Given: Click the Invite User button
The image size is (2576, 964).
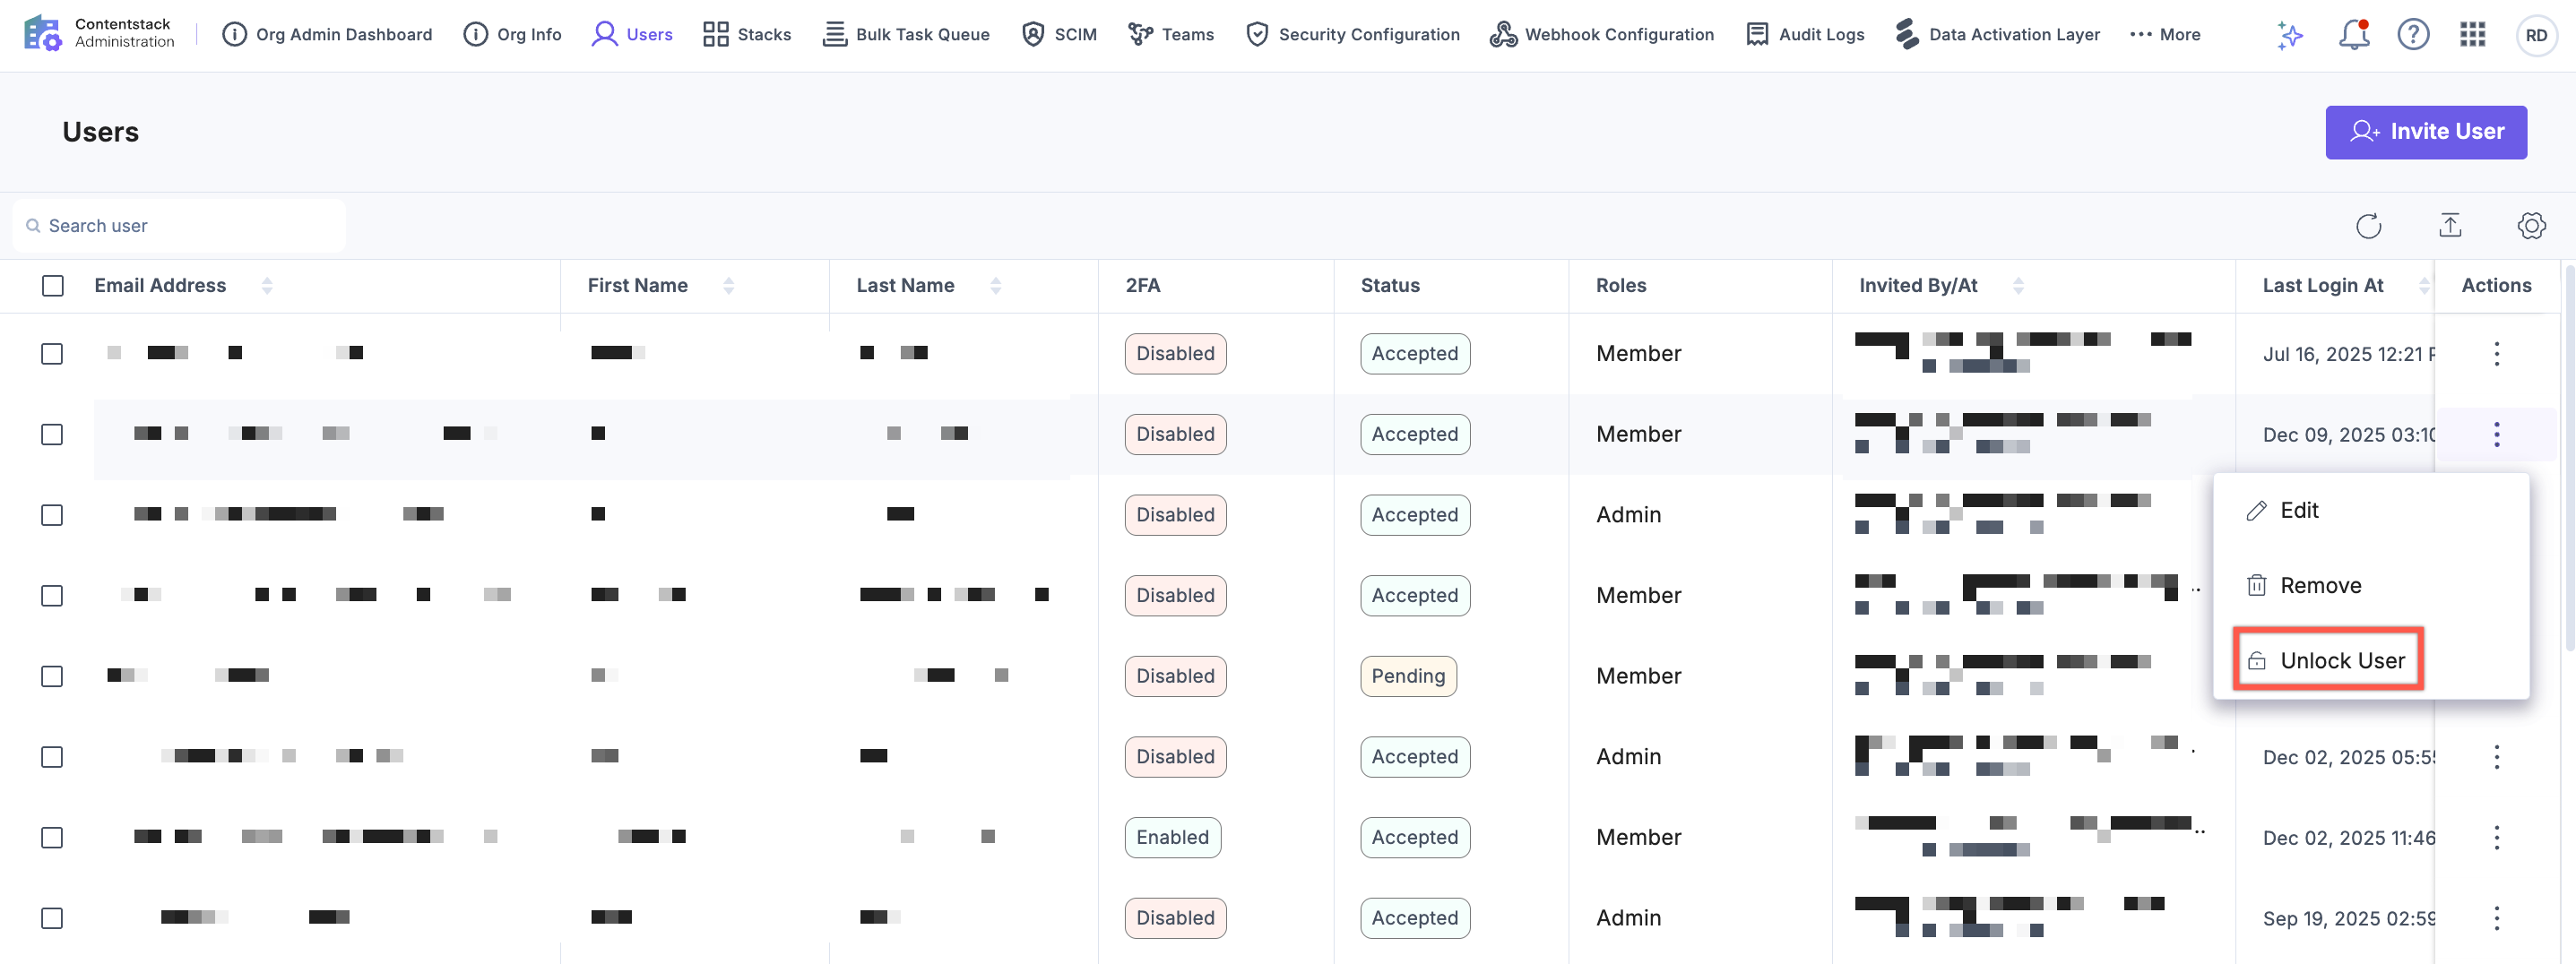Looking at the screenshot, I should pos(2425,132).
